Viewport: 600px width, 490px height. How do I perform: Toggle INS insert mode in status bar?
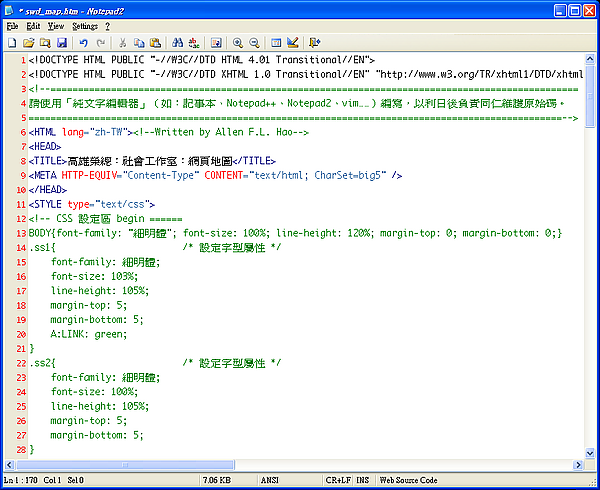point(361,480)
